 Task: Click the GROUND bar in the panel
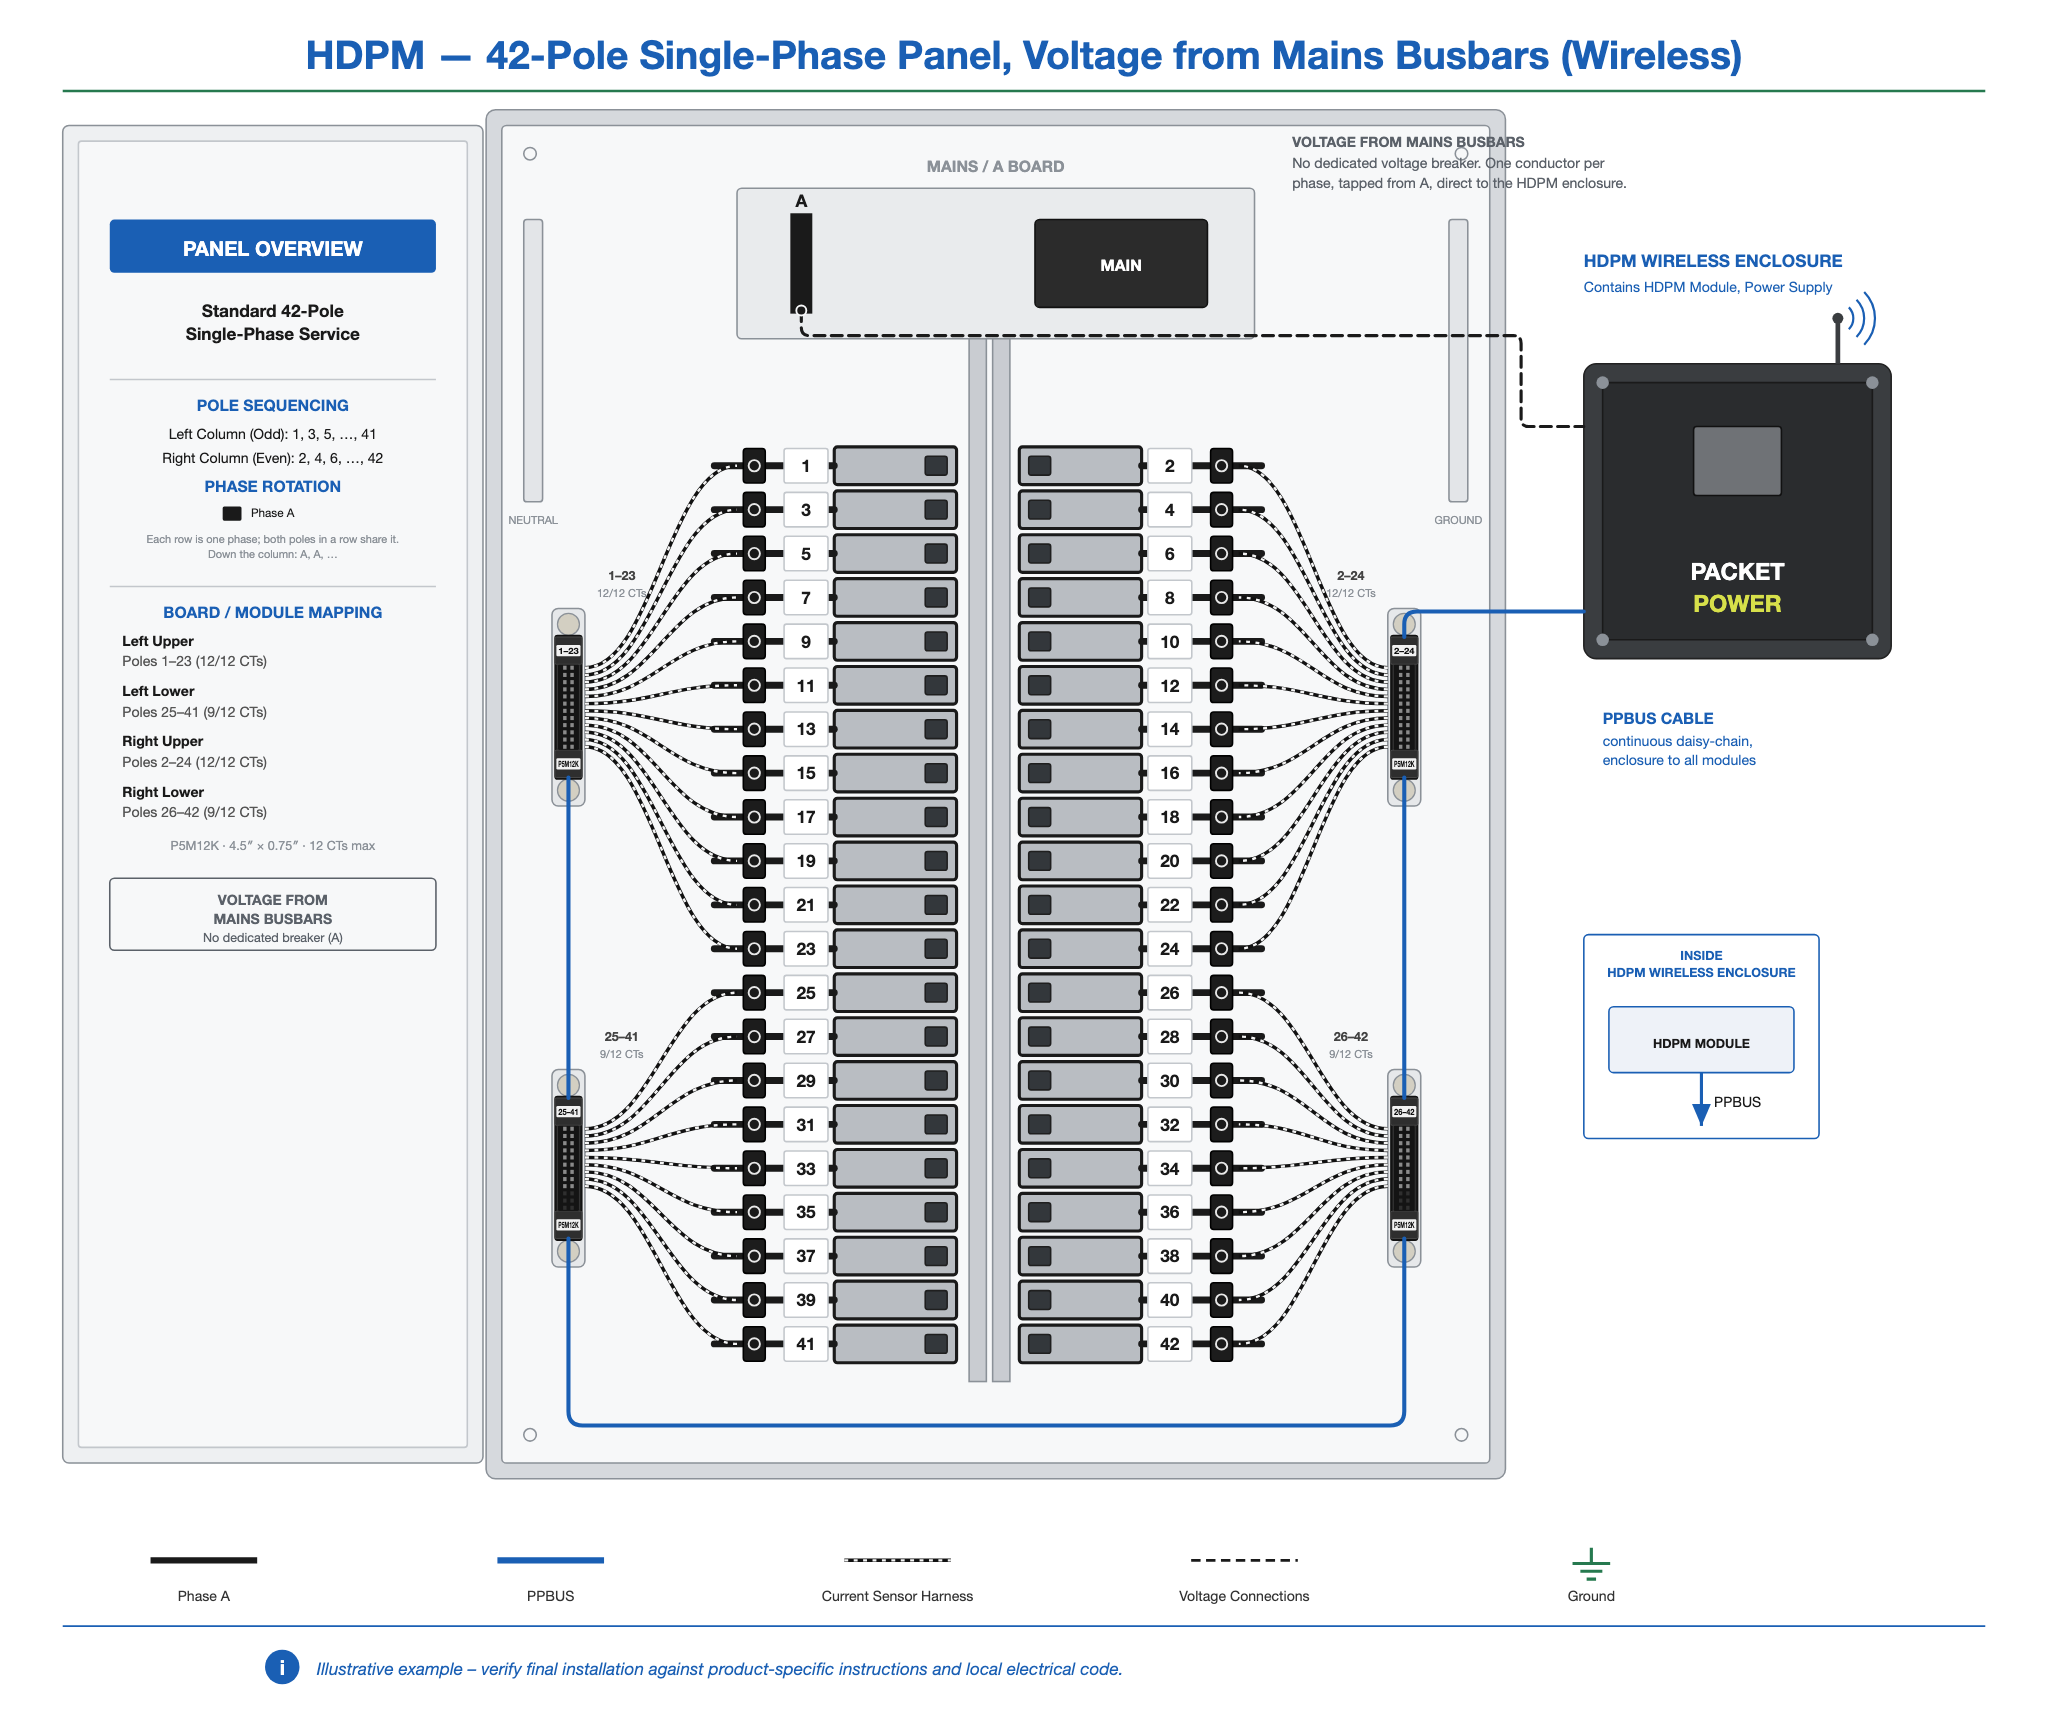pos(1458,360)
